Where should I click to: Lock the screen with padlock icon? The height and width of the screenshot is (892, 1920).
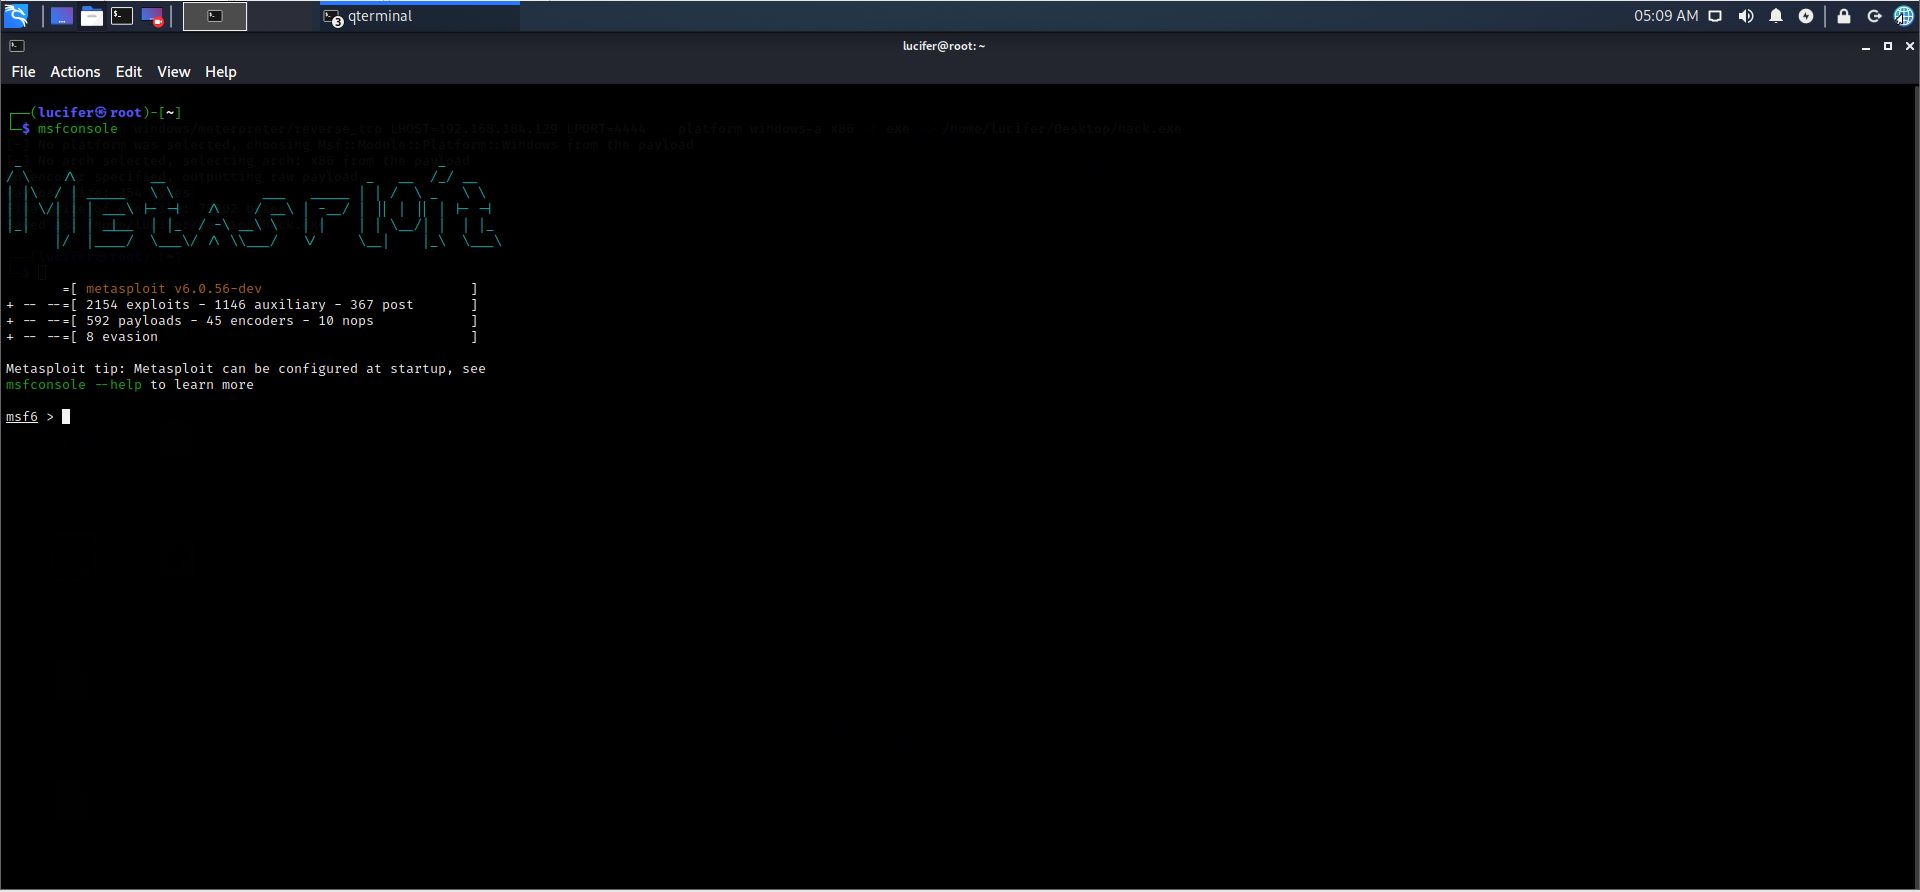coord(1844,16)
